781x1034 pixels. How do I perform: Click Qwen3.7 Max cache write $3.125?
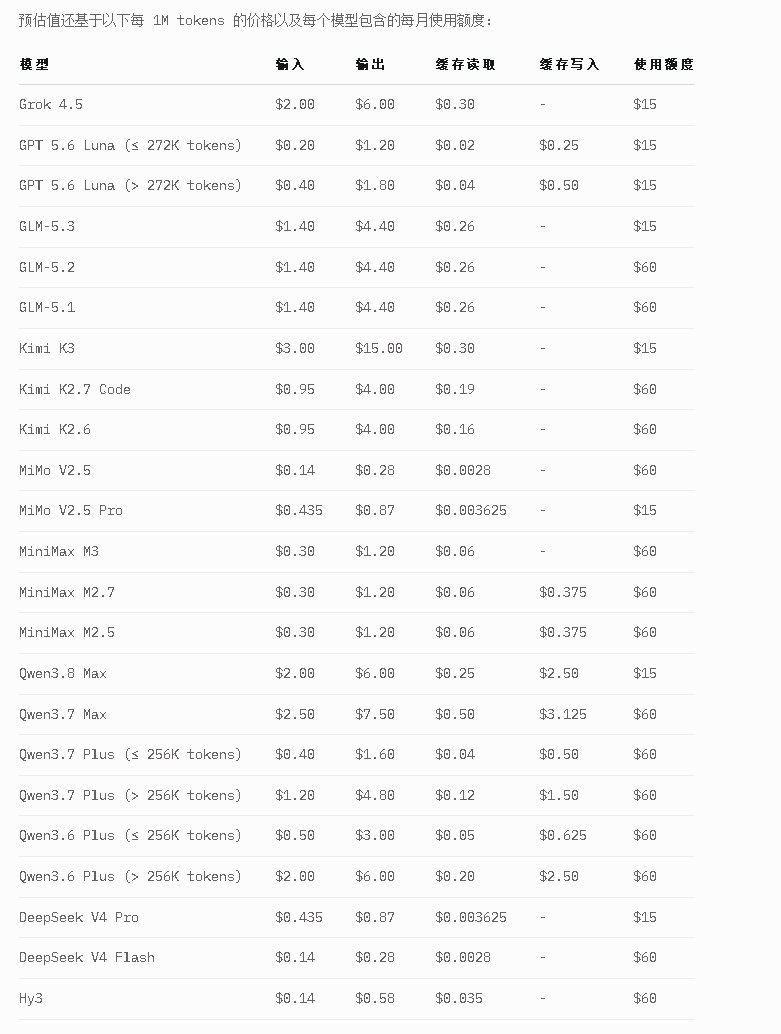563,714
